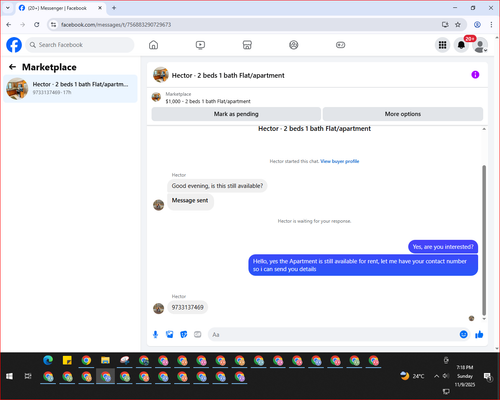Viewport: 500px width, 400px height.
Task: Open Chrome three-dot menu
Action: 491,25
